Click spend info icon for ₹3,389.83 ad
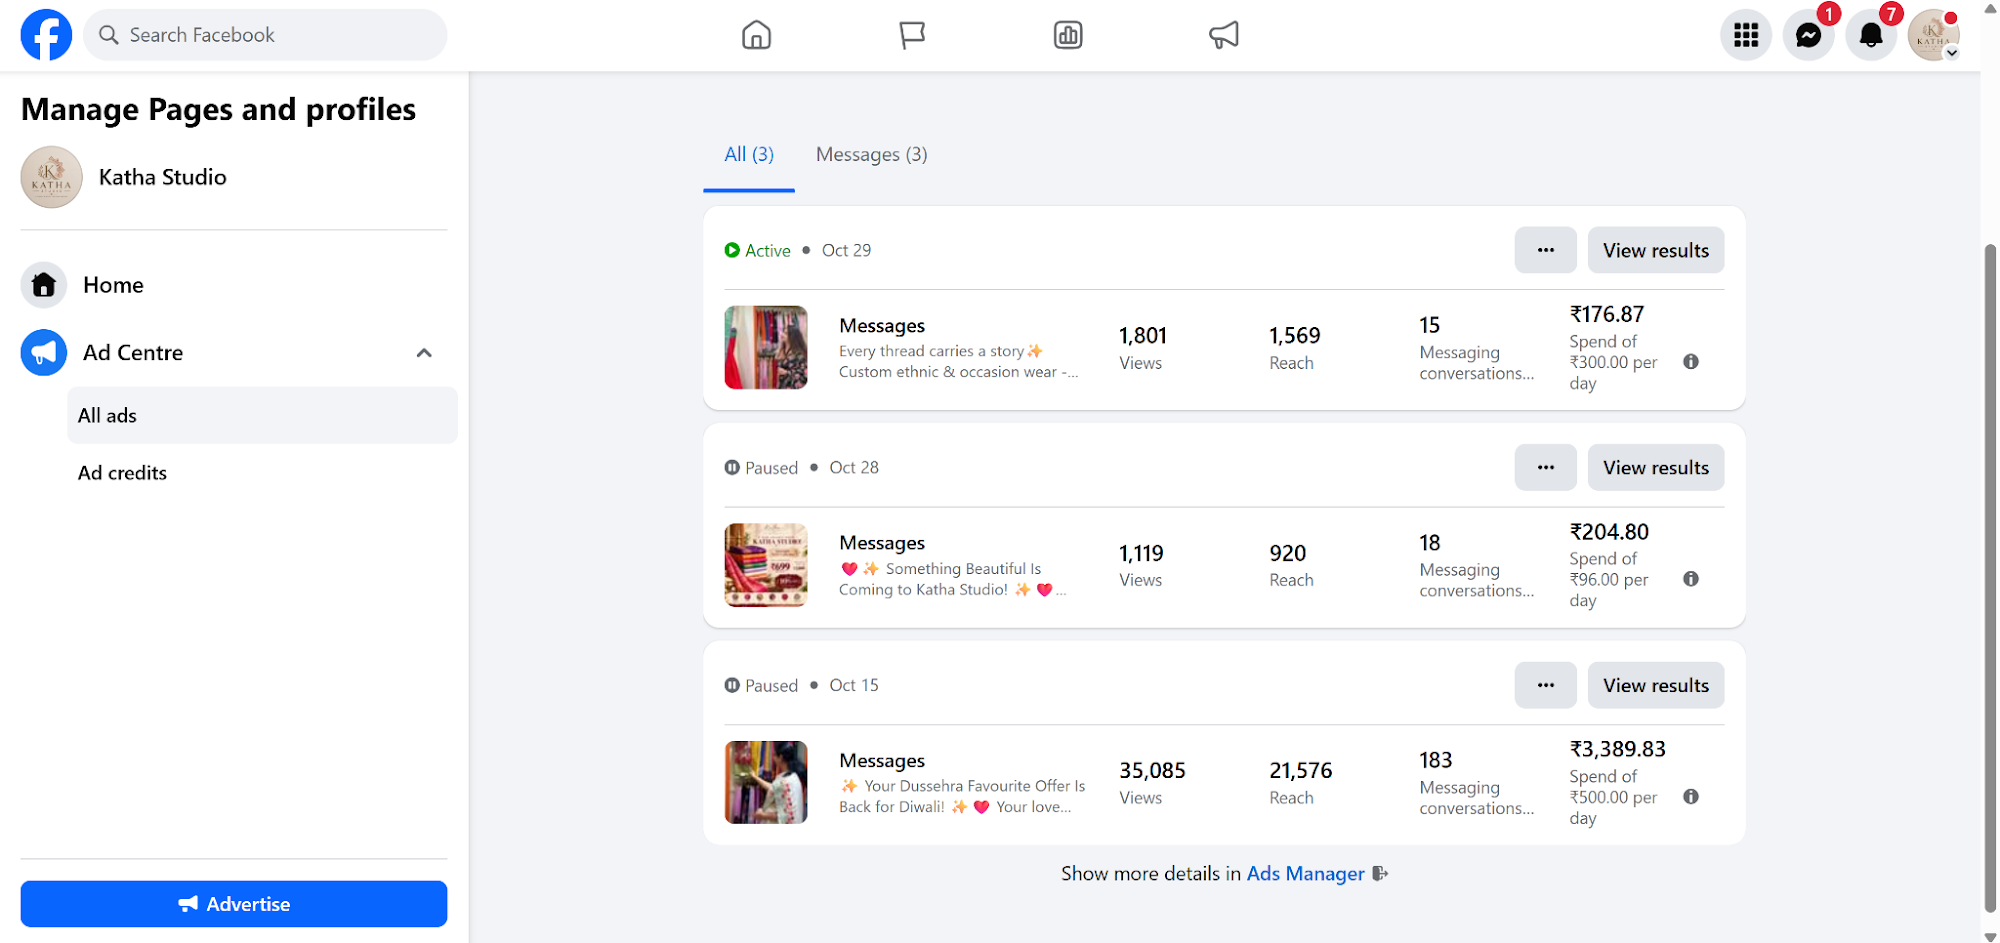 (1691, 797)
